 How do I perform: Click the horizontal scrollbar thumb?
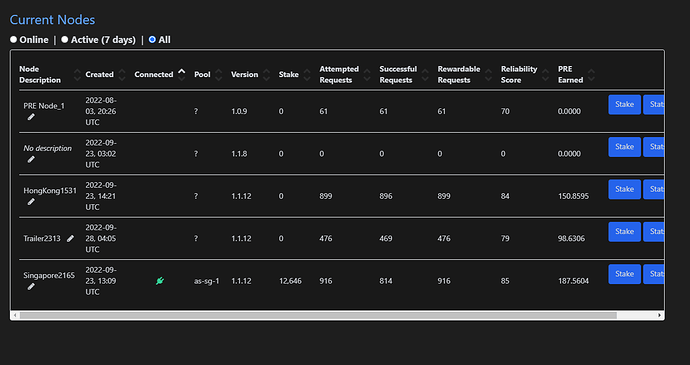coord(318,315)
